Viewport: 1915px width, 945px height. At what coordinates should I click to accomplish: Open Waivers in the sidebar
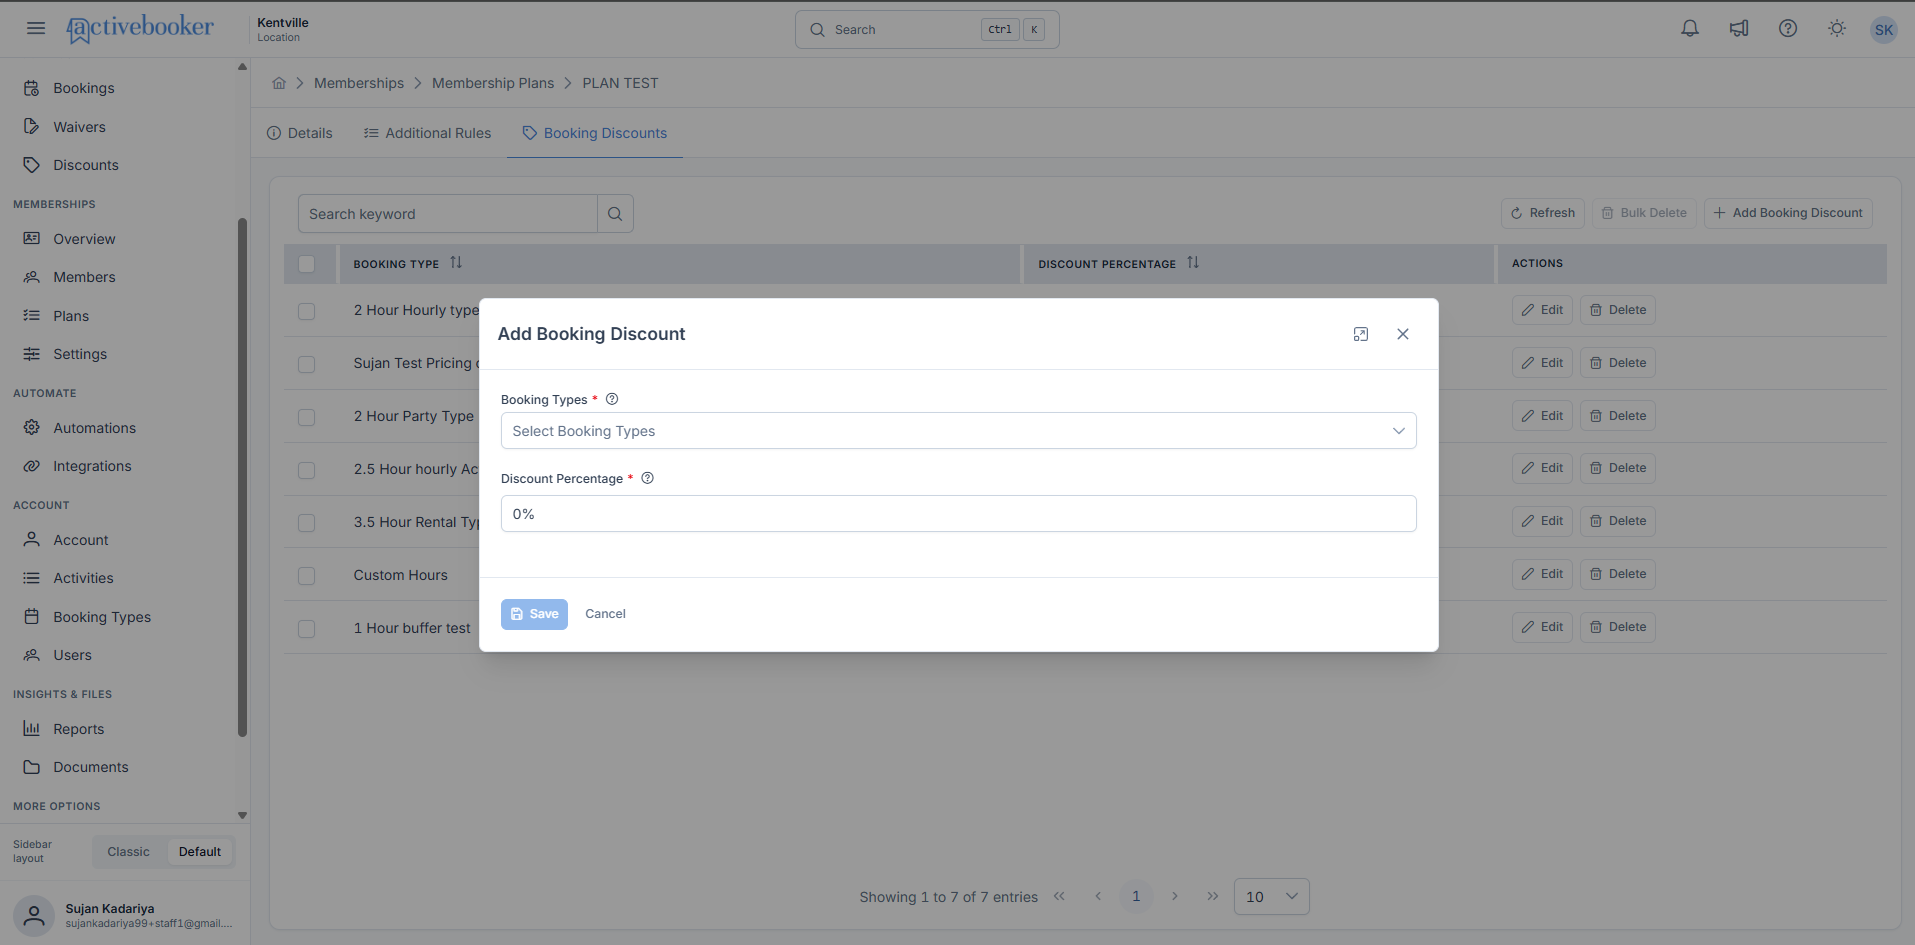click(79, 127)
